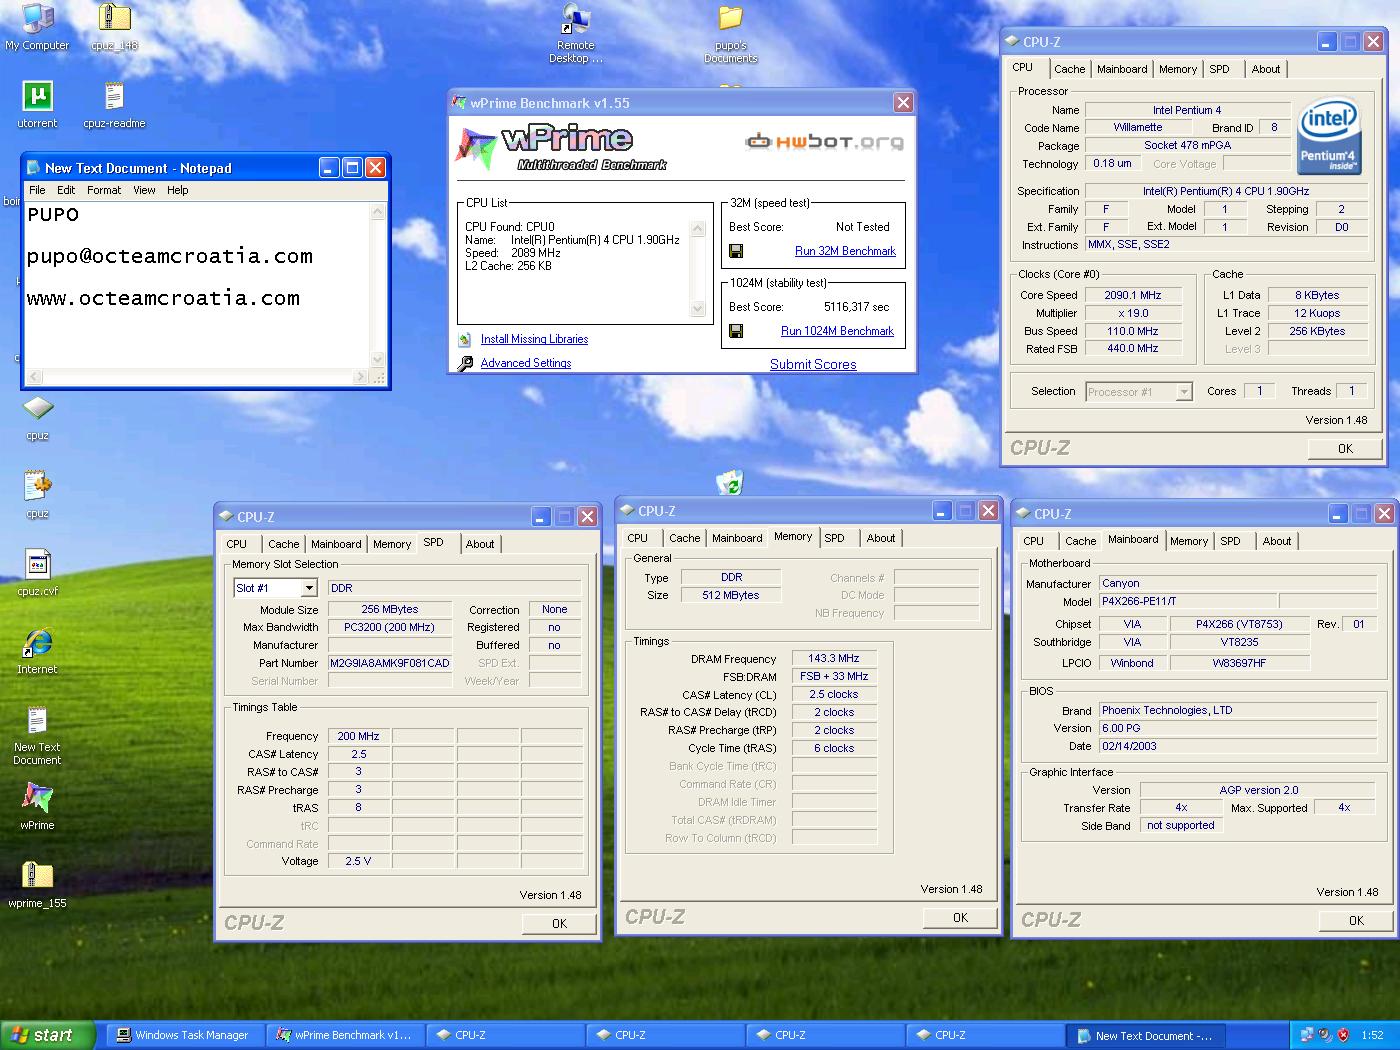The height and width of the screenshot is (1050, 1400).
Task: Open the Format menu in Notepad
Action: [x=104, y=190]
